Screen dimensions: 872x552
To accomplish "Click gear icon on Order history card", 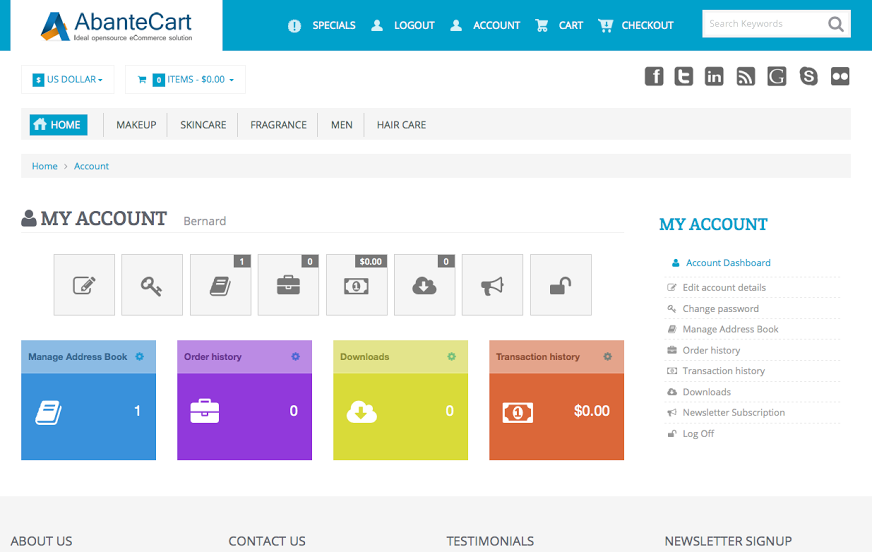I will click(295, 356).
